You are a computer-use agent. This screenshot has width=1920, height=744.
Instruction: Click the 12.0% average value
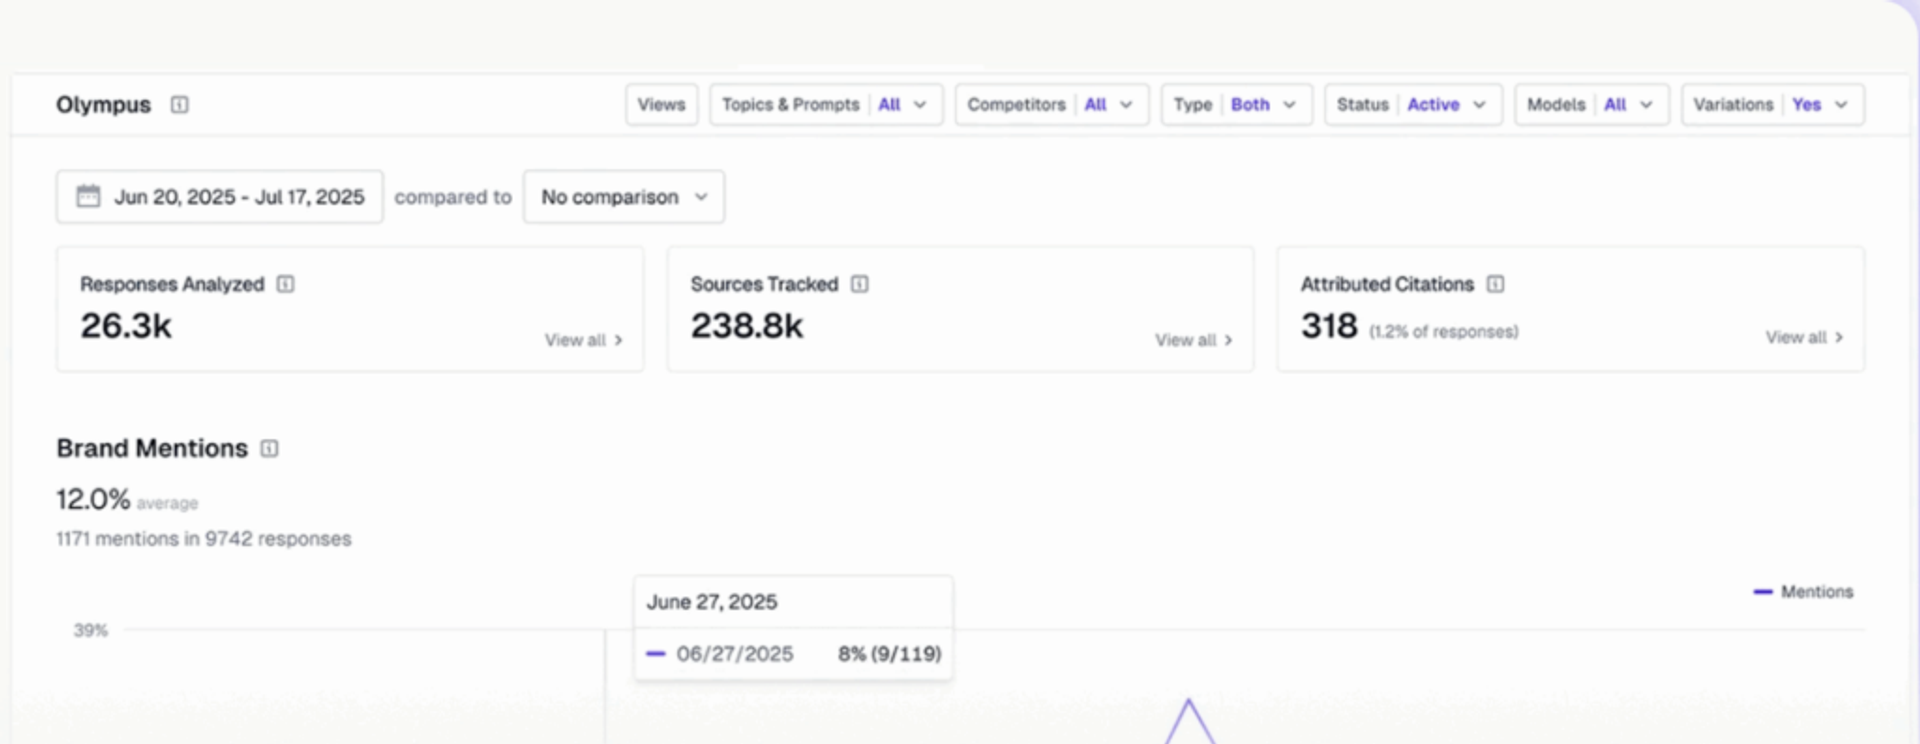click(x=93, y=499)
